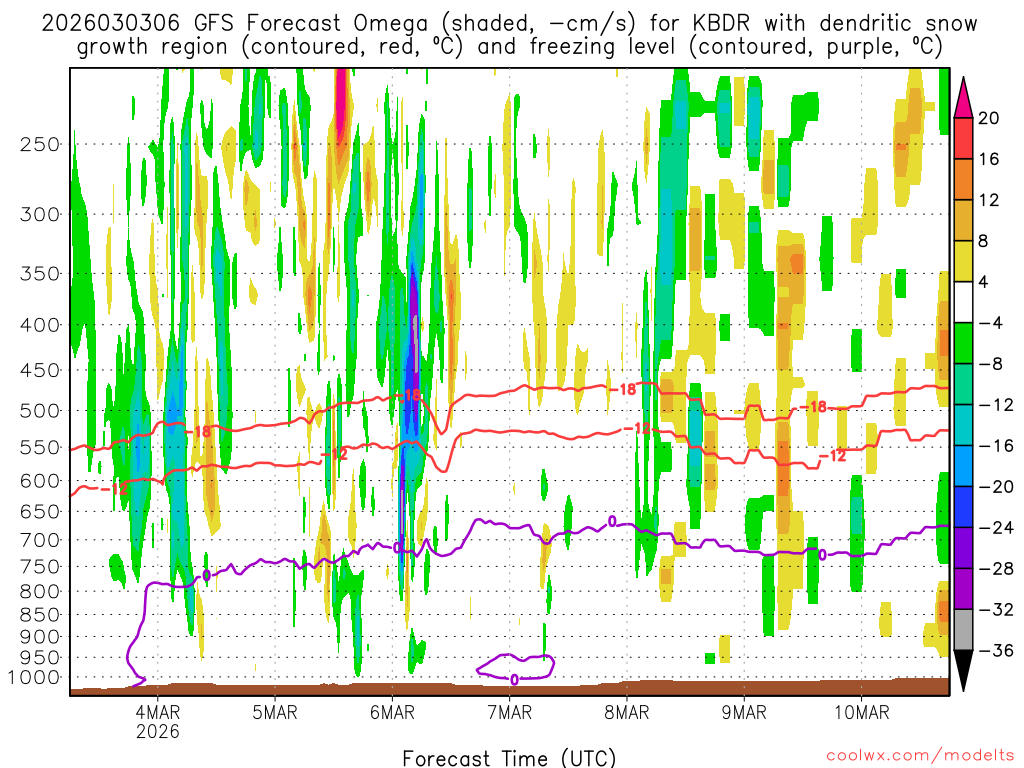The image size is (1024, 768).
Task: Click the purple 0 label on the 7MAR loop
Action: pos(515,680)
